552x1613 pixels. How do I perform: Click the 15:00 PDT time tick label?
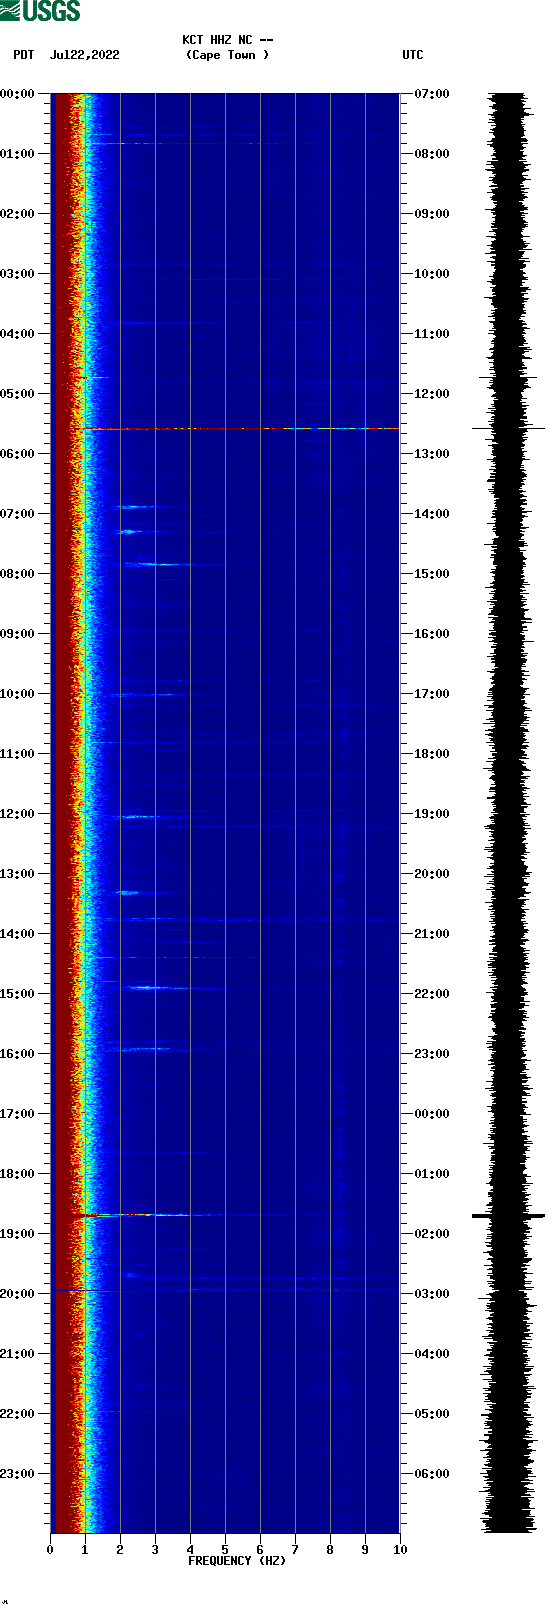click(18, 994)
